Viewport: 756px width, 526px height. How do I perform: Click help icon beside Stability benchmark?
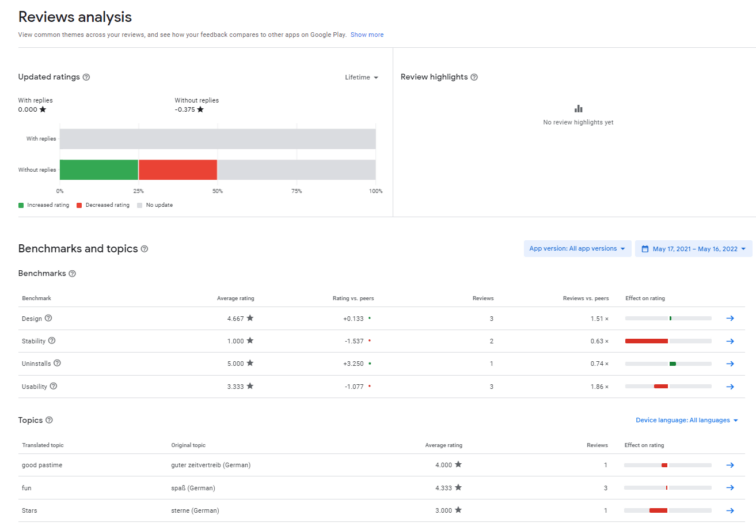pyautogui.click(x=53, y=341)
